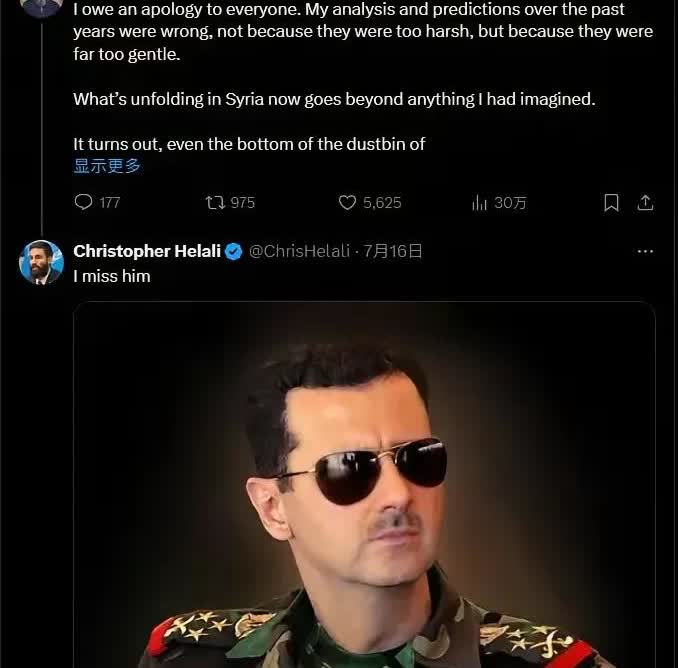Click the 5,625 likes count
The image size is (678, 668).
(x=382, y=203)
